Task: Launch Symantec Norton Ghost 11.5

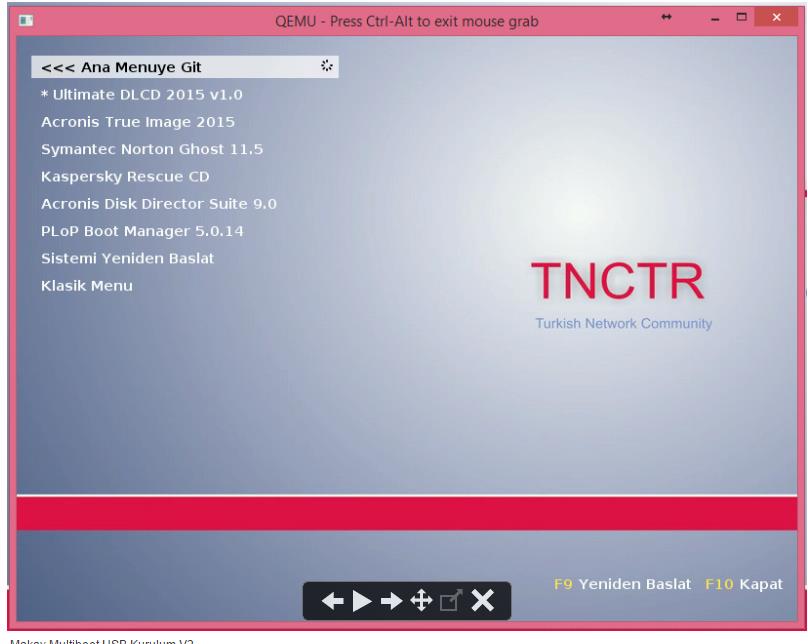Action: [152, 149]
